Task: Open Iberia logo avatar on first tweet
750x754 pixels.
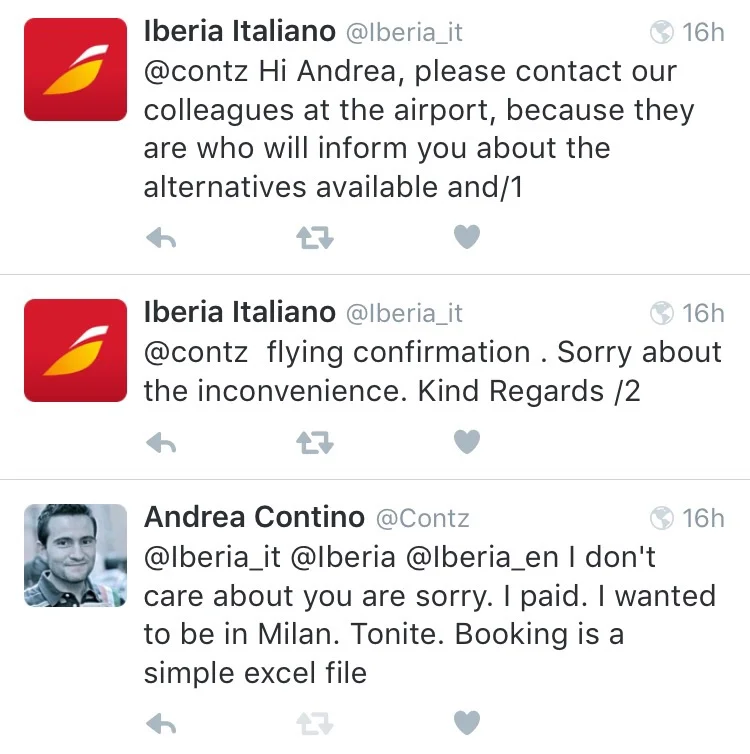Action: coord(75,69)
